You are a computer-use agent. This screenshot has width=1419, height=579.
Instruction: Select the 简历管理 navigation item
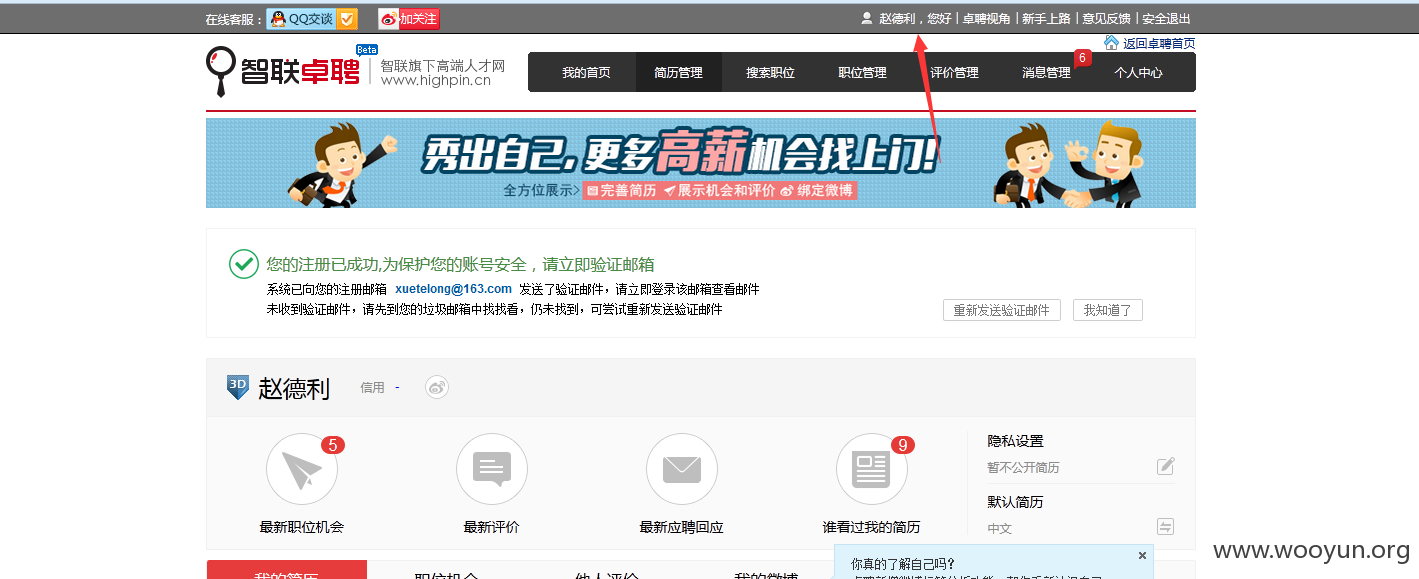[x=678, y=73]
